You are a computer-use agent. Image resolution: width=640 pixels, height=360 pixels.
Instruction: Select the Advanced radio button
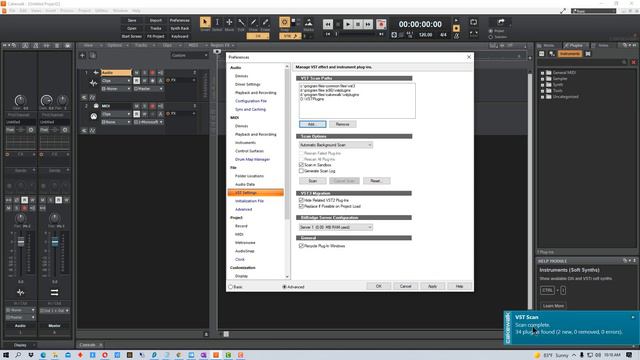[x=284, y=287]
